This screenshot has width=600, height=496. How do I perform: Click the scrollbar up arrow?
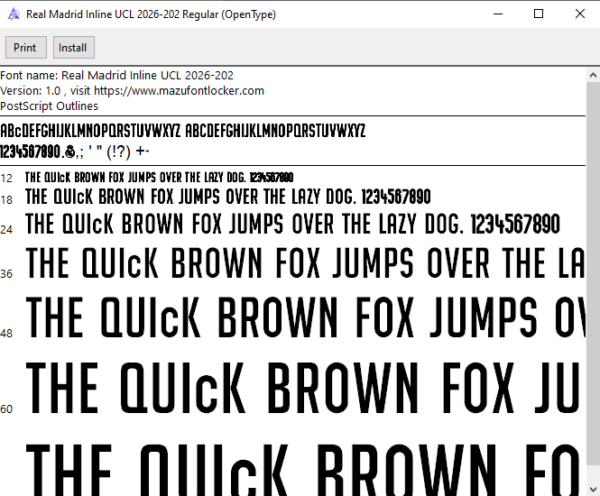[x=593, y=75]
